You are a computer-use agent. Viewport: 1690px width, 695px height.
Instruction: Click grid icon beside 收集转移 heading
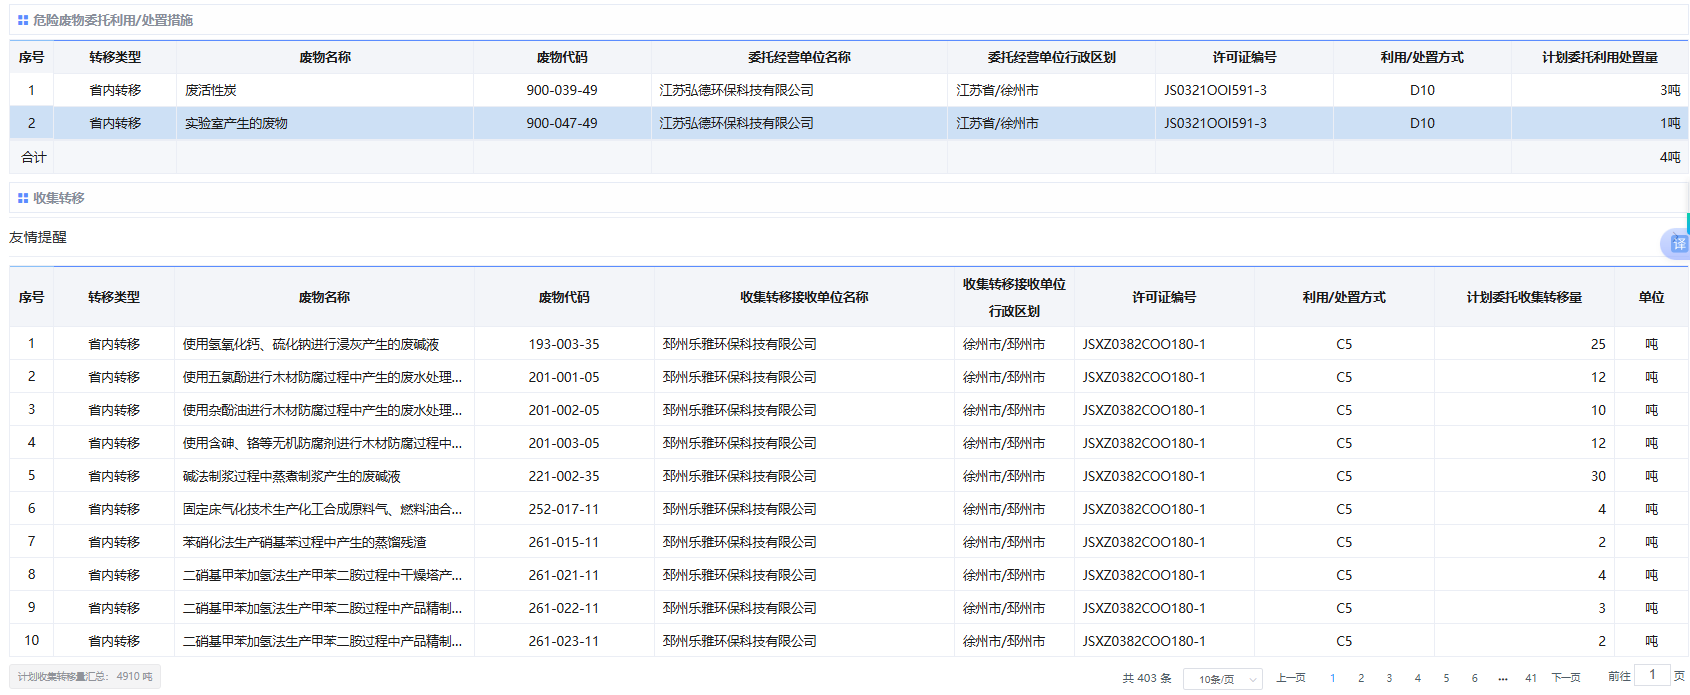coord(22,198)
